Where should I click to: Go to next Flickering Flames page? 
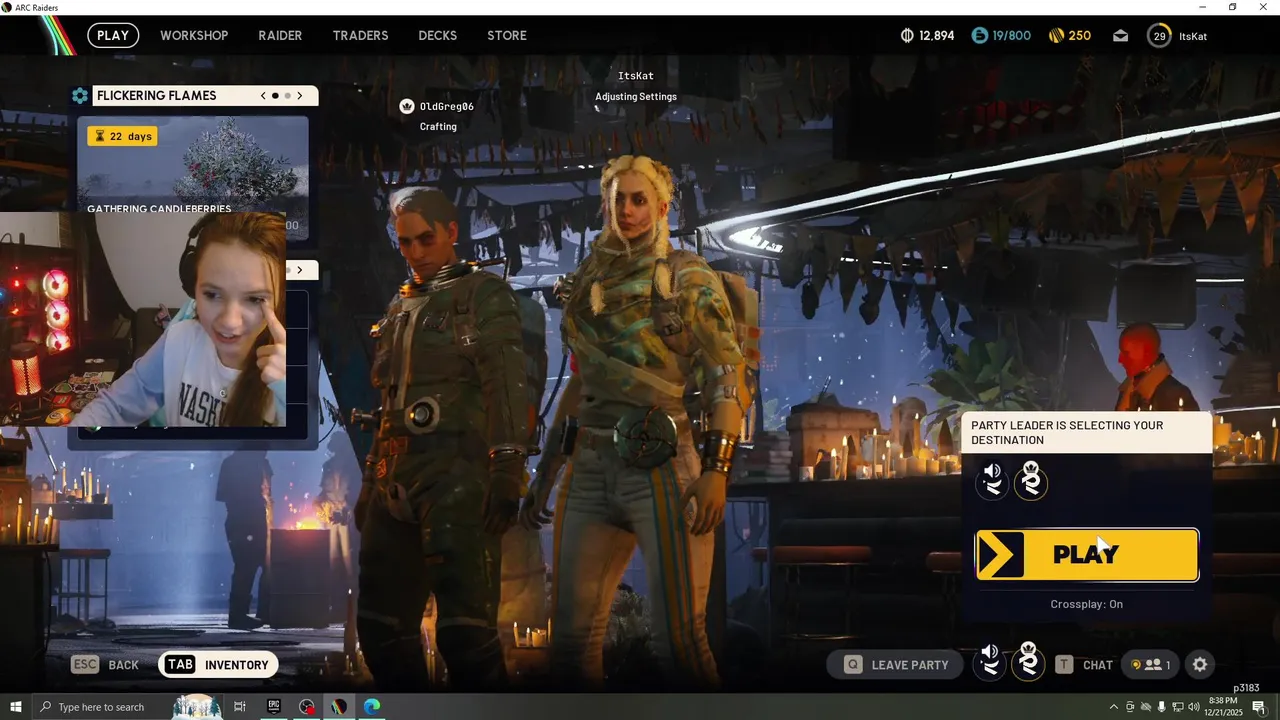[x=299, y=96]
